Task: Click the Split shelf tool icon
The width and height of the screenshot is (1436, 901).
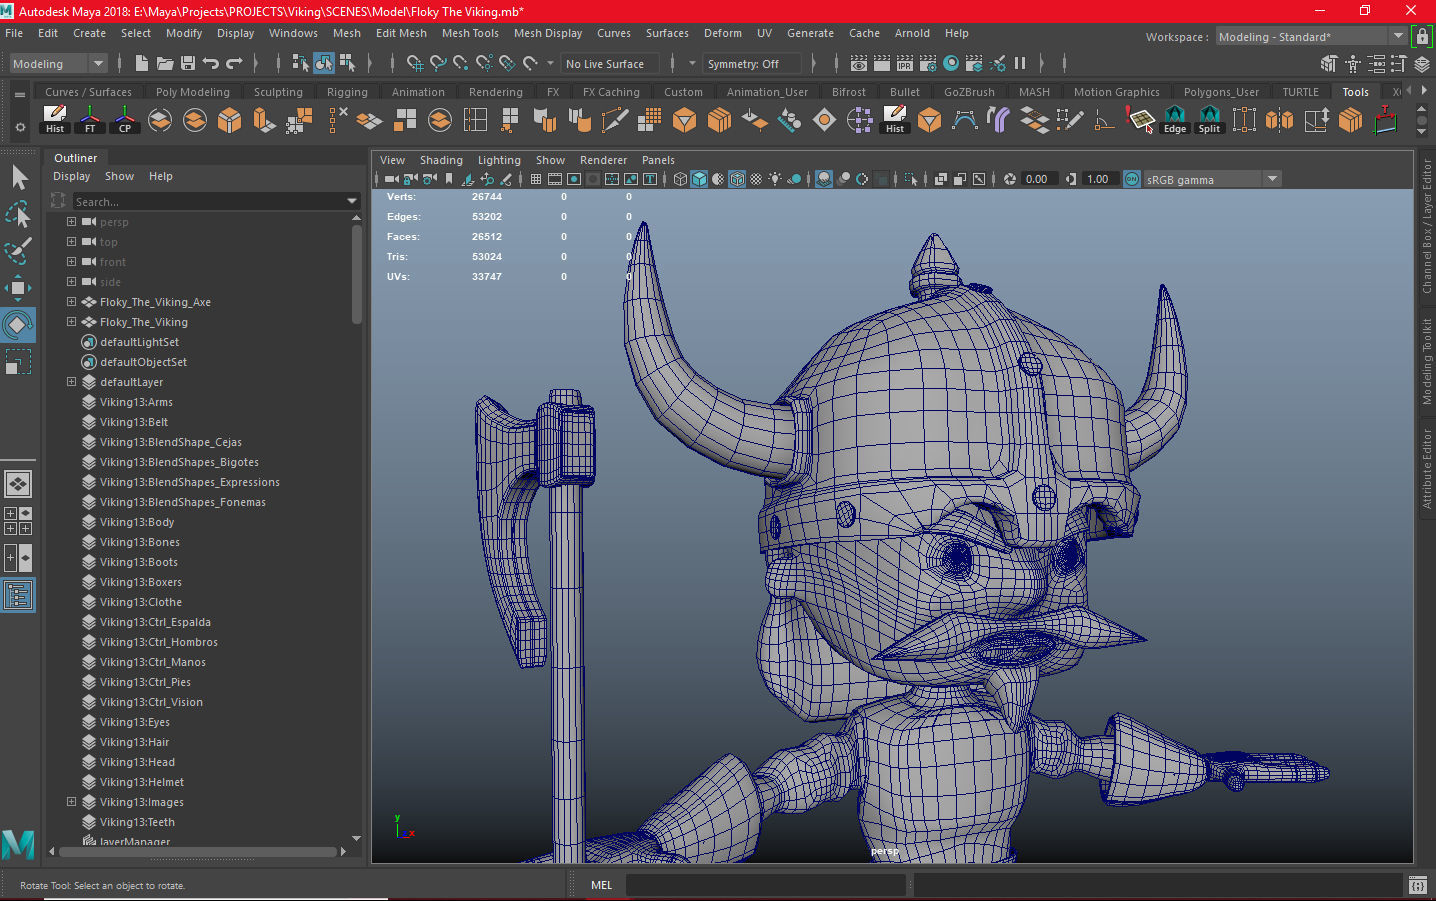Action: [x=1210, y=120]
